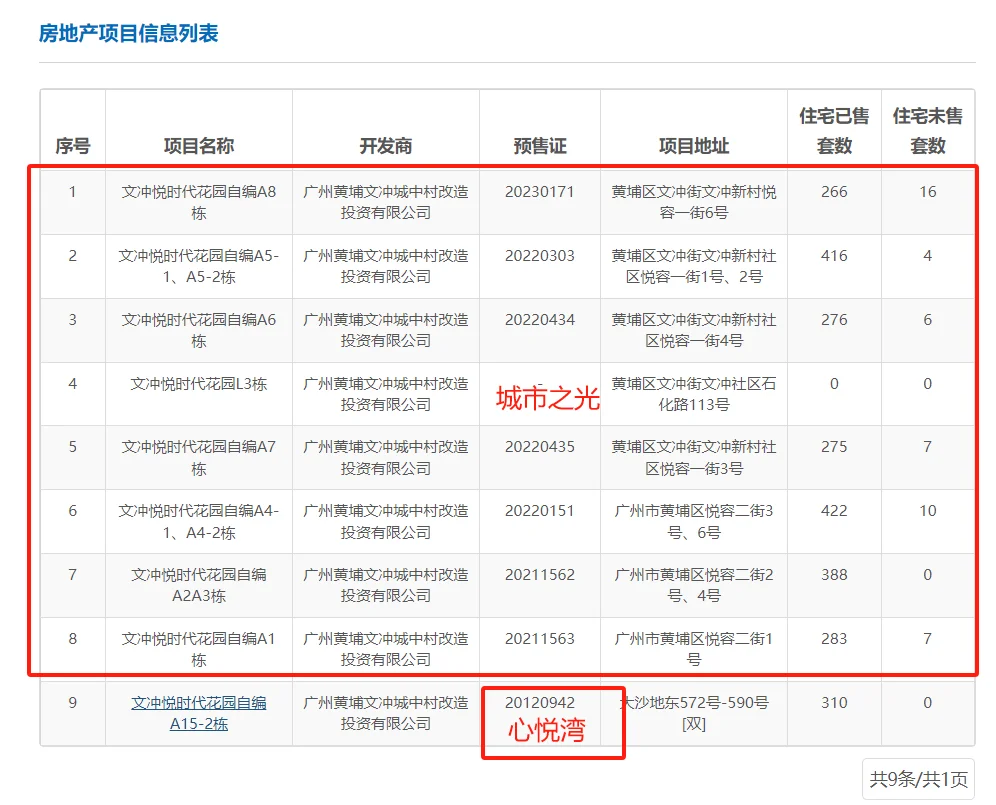Click presale permit number 20220434
Viewport: 996px width, 805px height.
click(x=540, y=320)
